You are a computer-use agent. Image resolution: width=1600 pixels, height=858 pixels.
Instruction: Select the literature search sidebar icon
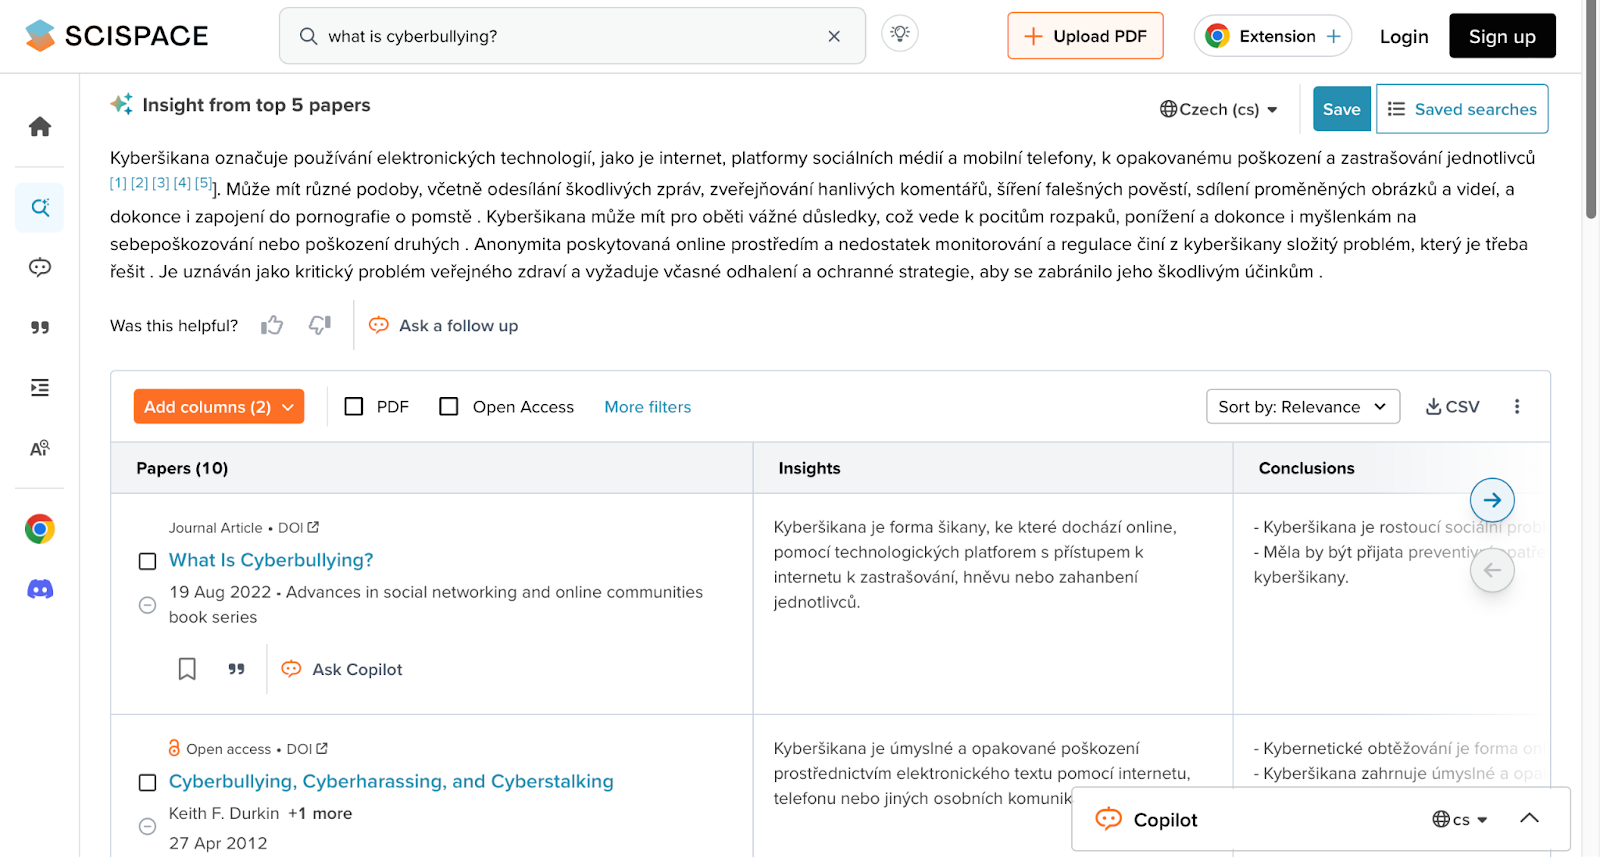point(40,207)
